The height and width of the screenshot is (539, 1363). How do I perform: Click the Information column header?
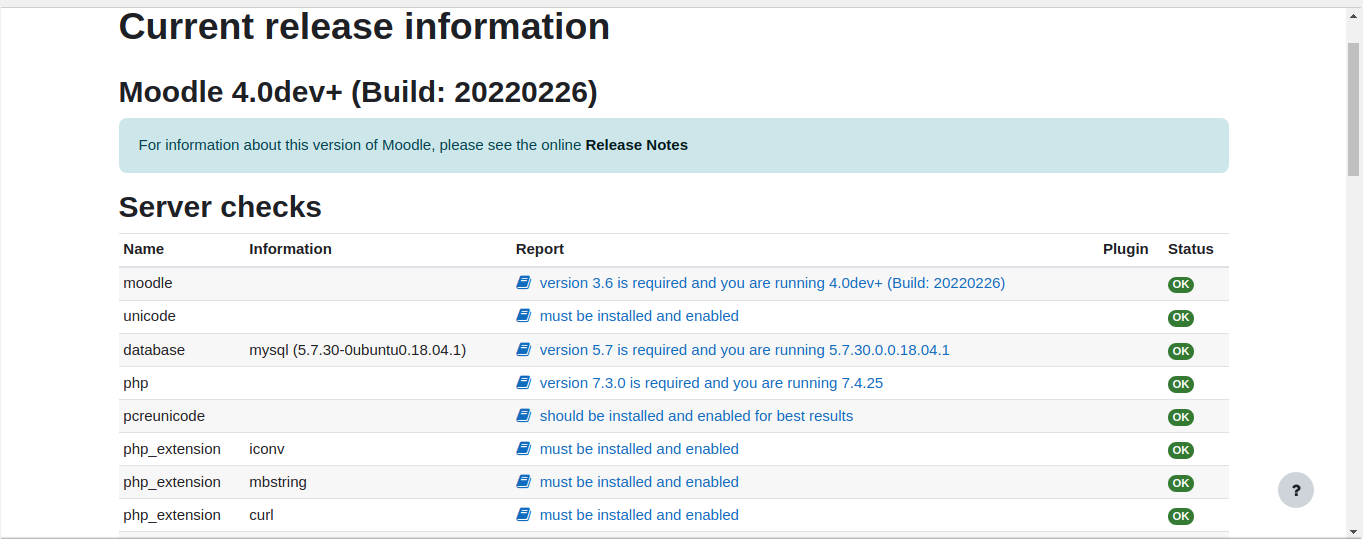tap(290, 249)
